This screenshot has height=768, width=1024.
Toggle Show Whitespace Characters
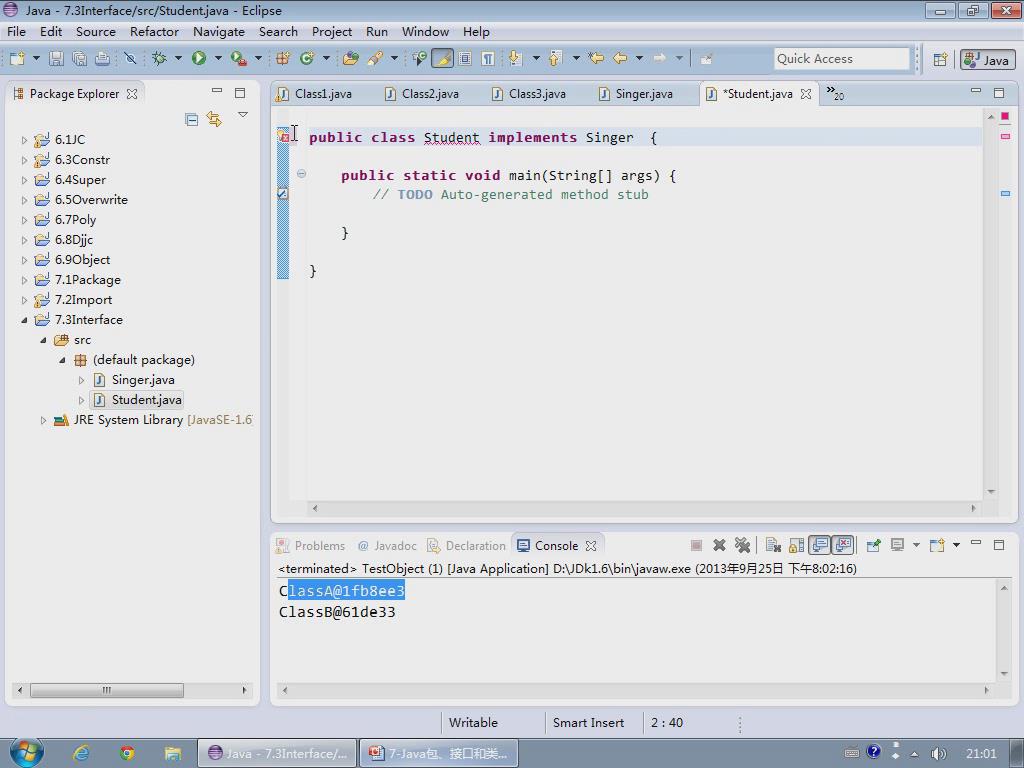click(x=488, y=59)
